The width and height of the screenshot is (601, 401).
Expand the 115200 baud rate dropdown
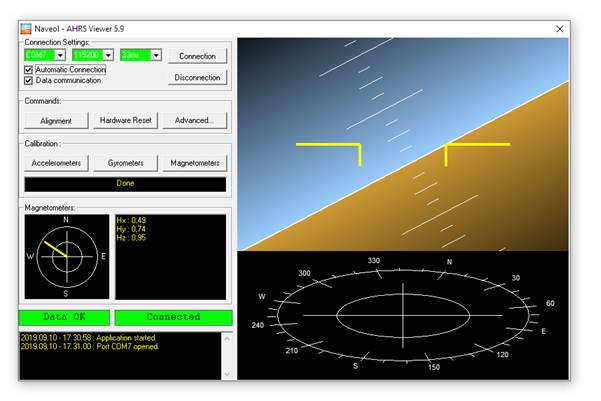108,56
